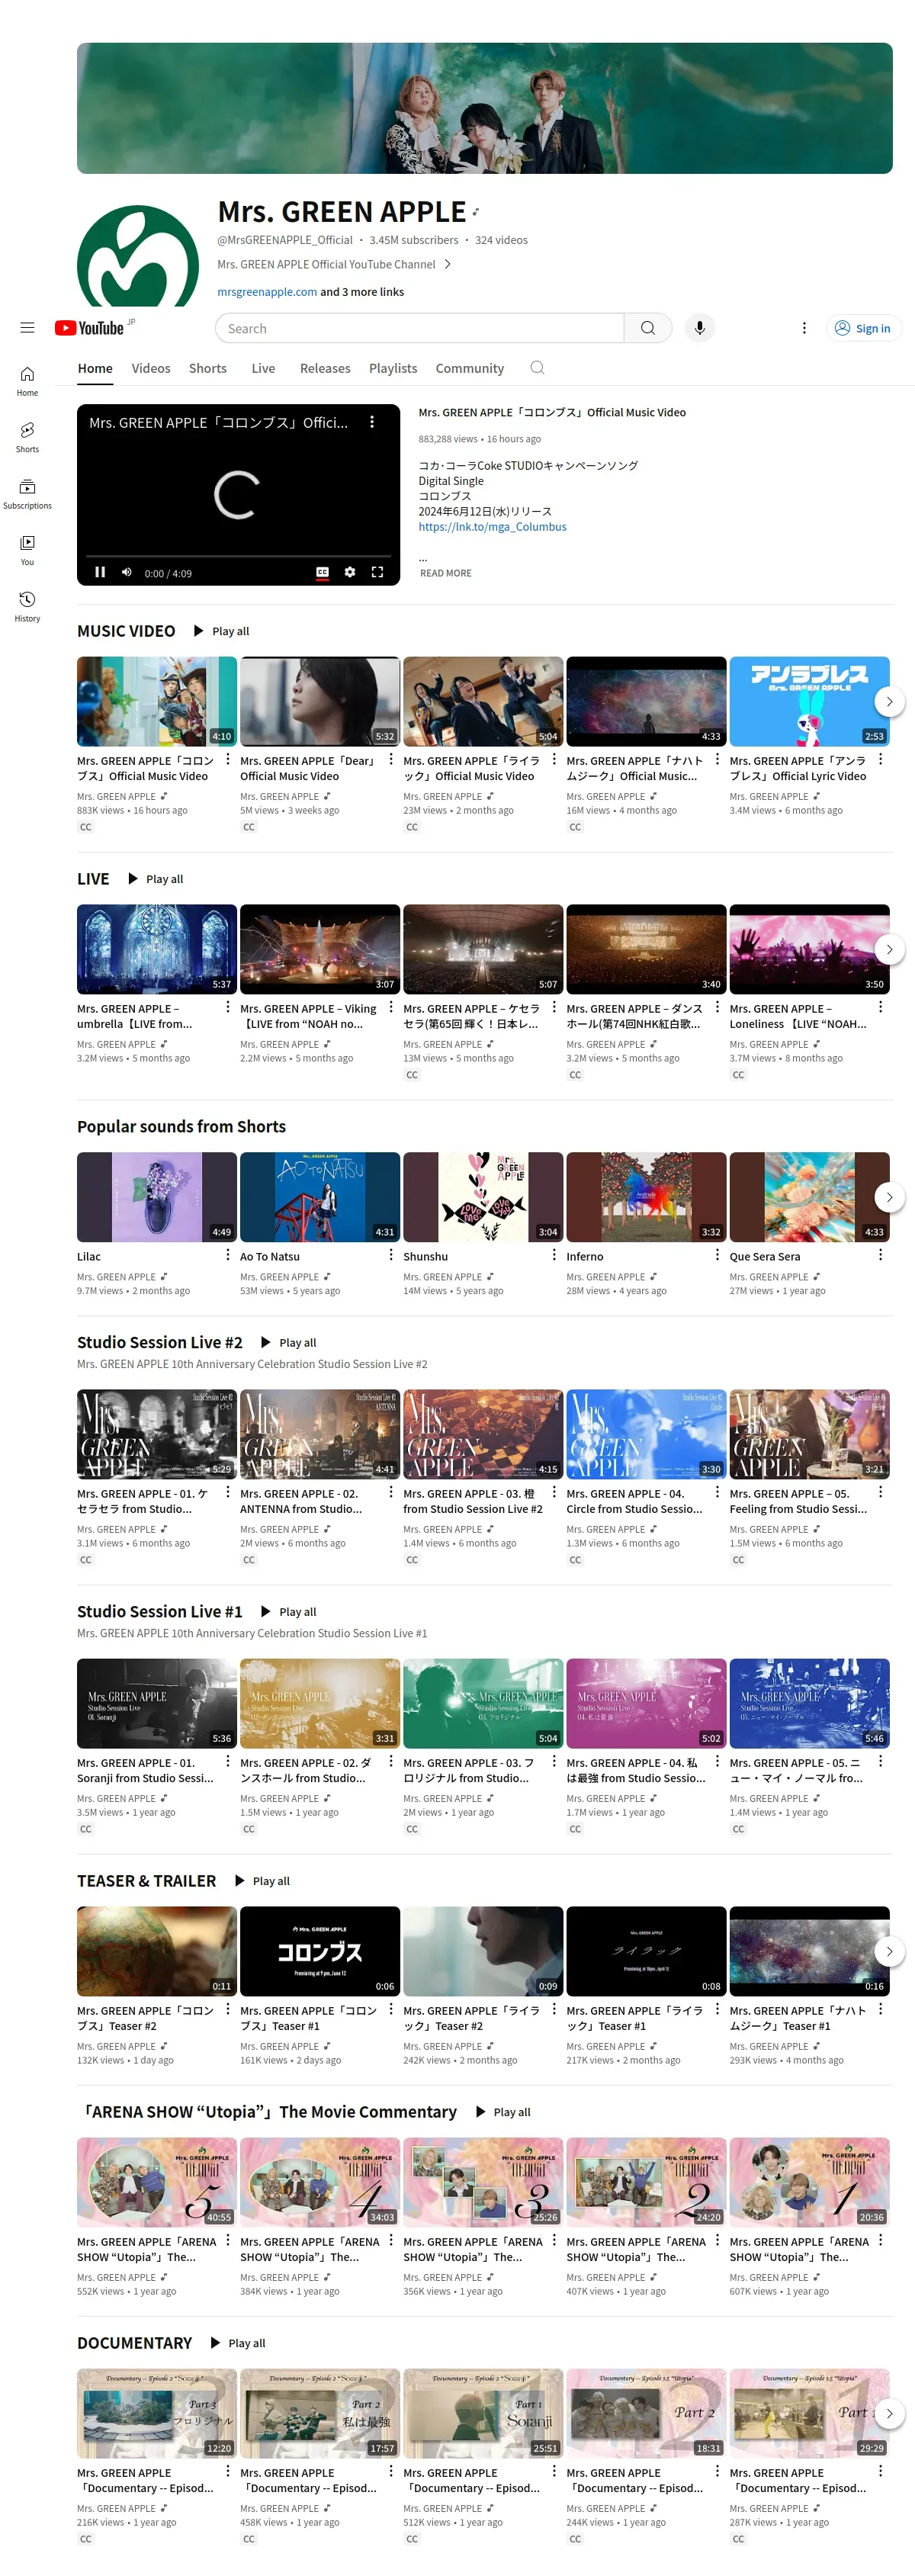Screen dimensions: 915x2576
Task: Show next videos in LIVE row
Action: click(889, 949)
